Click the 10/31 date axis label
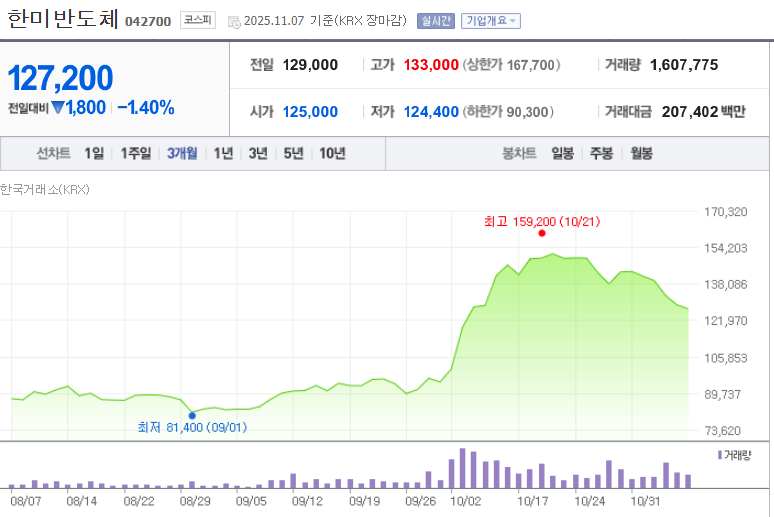The image size is (774, 517). [x=646, y=502]
